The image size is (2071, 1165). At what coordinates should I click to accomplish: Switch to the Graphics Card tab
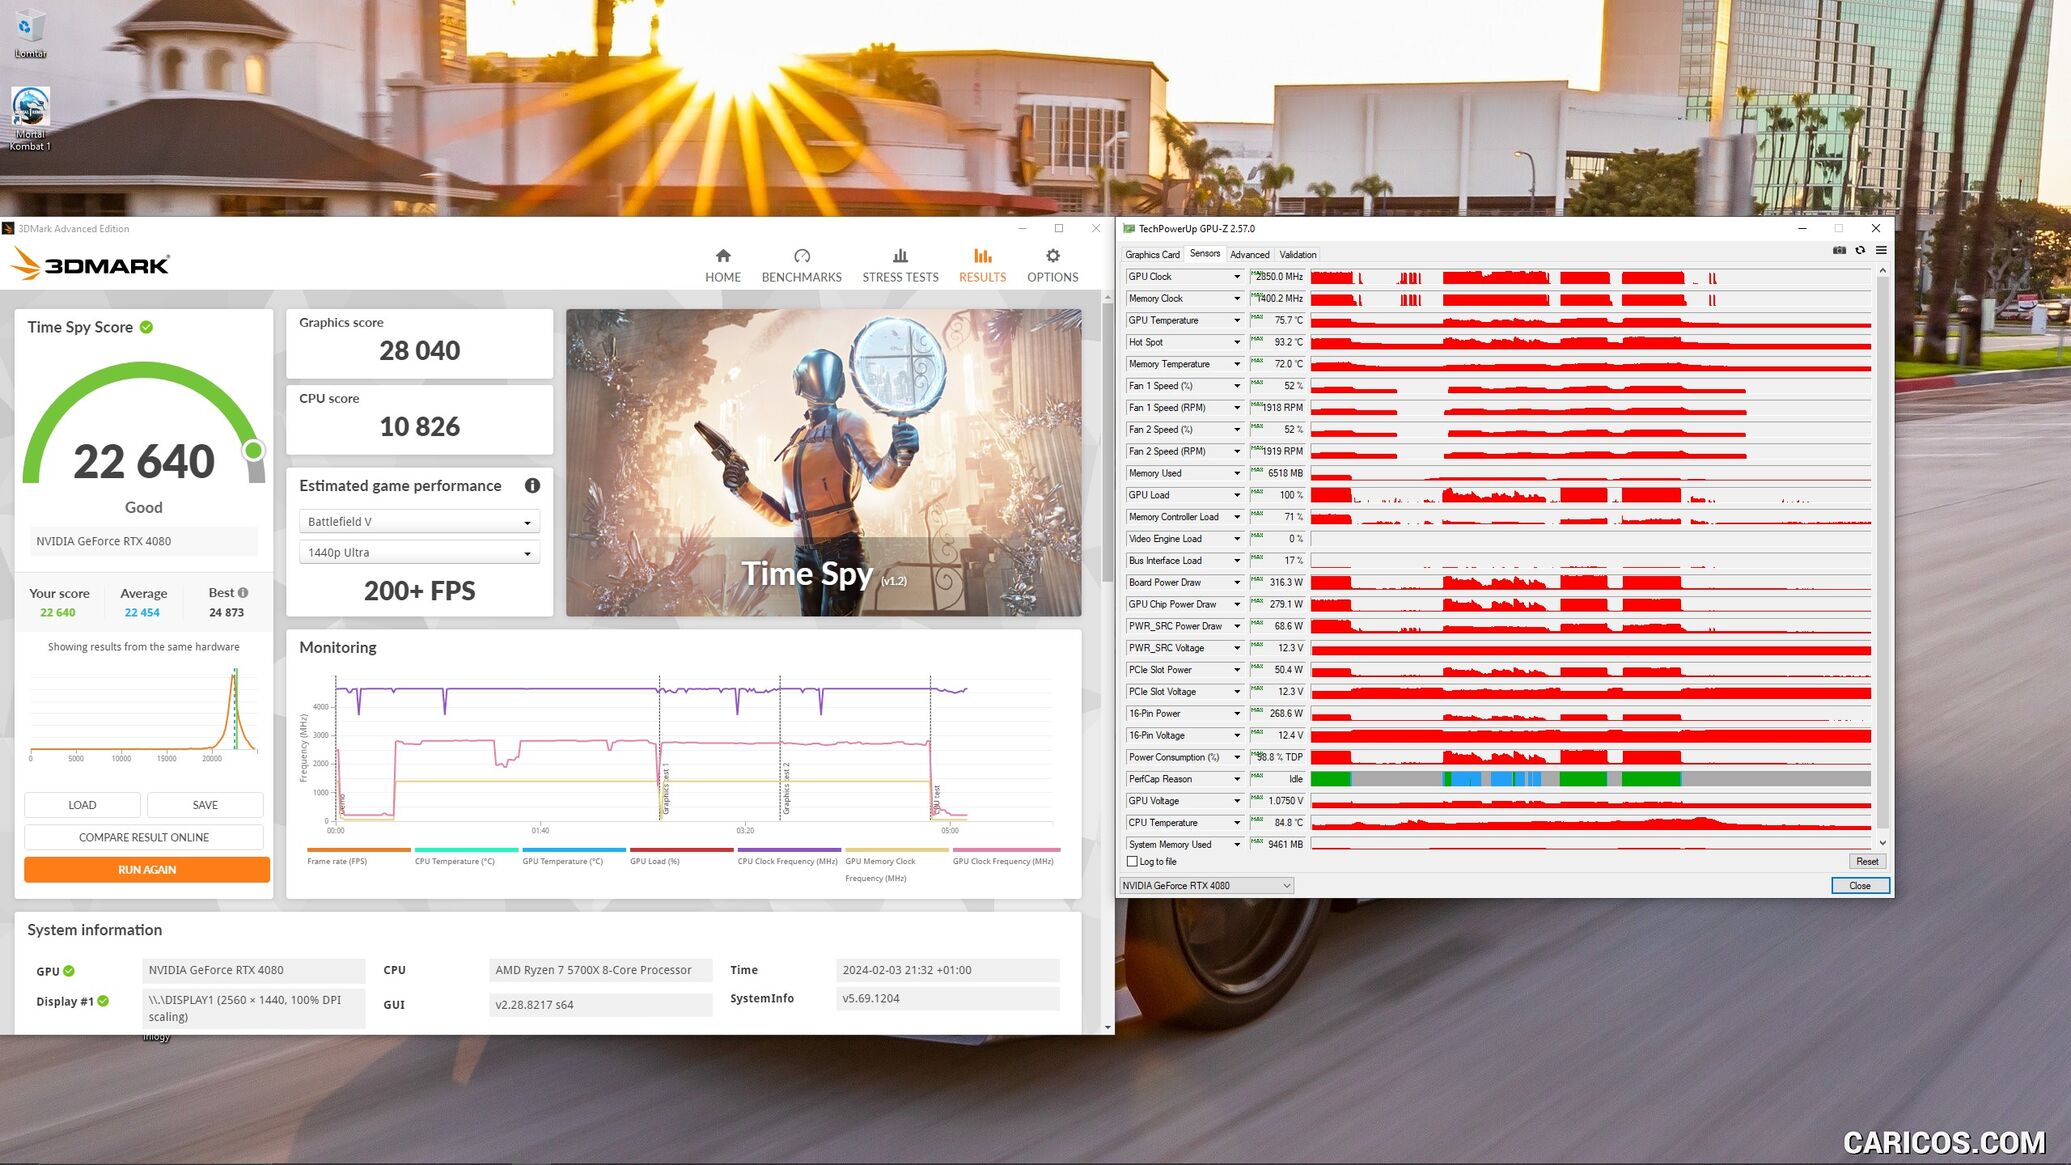[1152, 255]
